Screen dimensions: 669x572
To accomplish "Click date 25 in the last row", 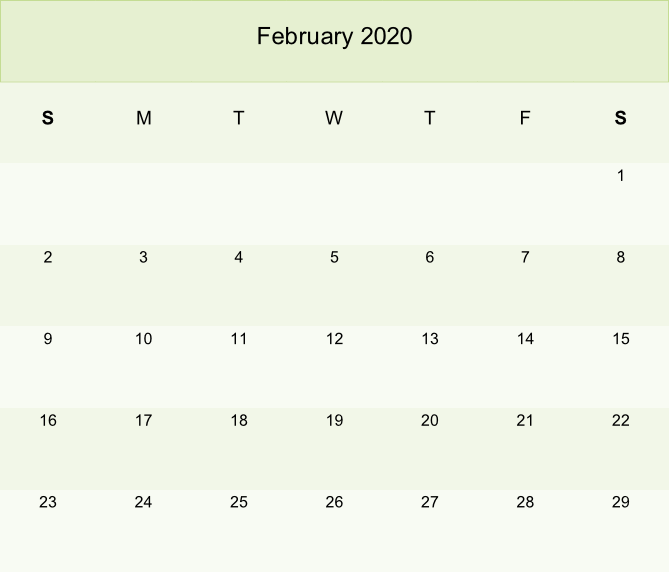I will point(238,502).
